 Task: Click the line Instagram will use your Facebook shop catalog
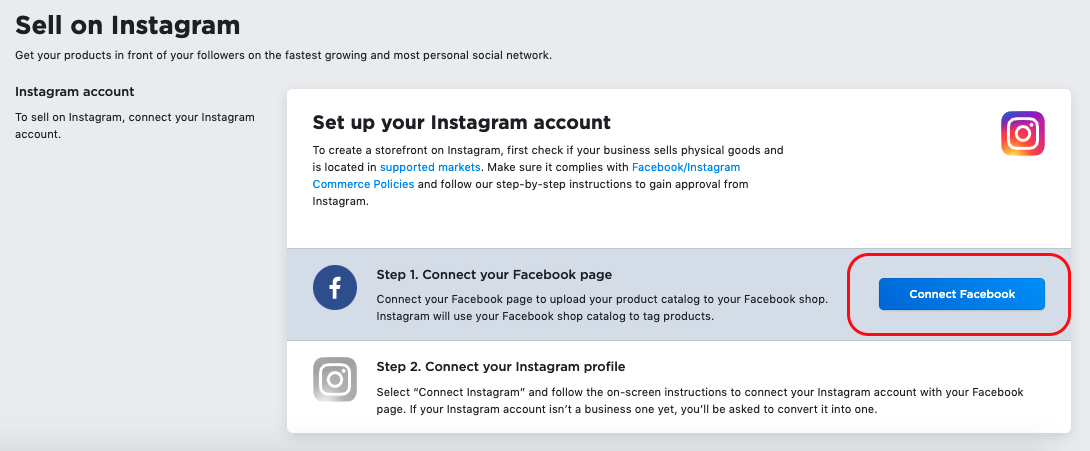coord(546,316)
